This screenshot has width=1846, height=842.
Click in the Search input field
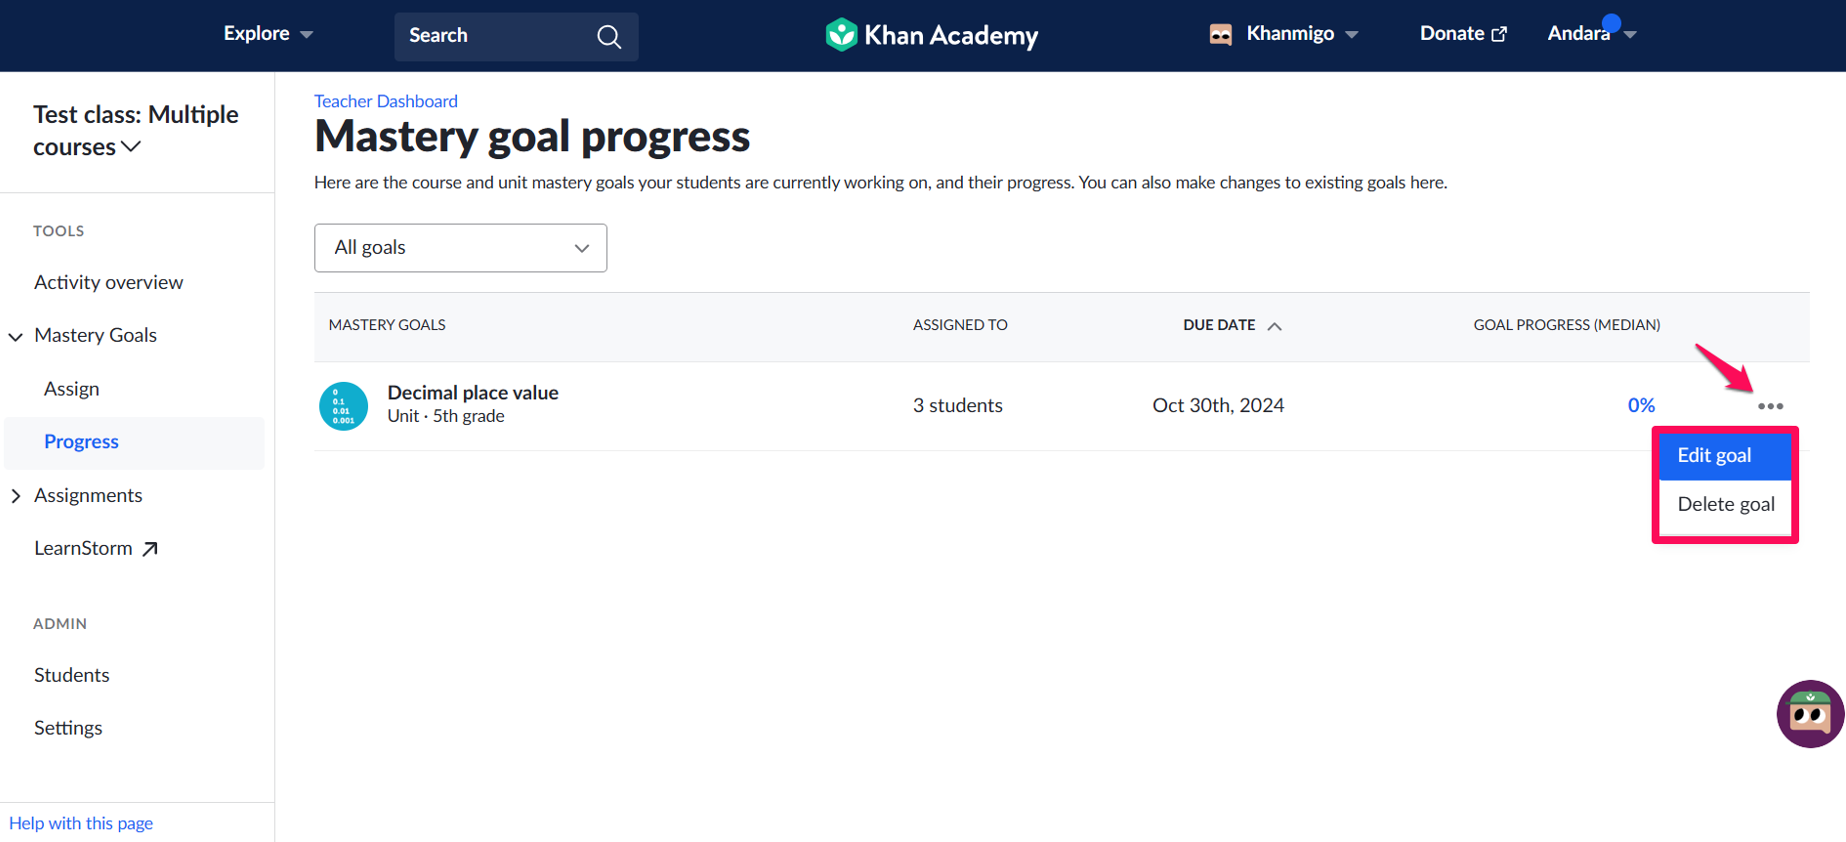[497, 36]
